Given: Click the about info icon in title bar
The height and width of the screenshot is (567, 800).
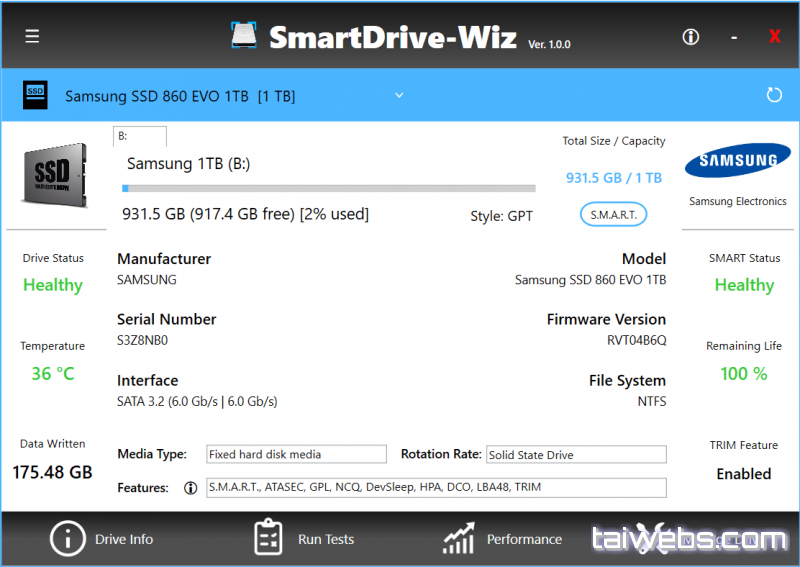Looking at the screenshot, I should pyautogui.click(x=690, y=37).
